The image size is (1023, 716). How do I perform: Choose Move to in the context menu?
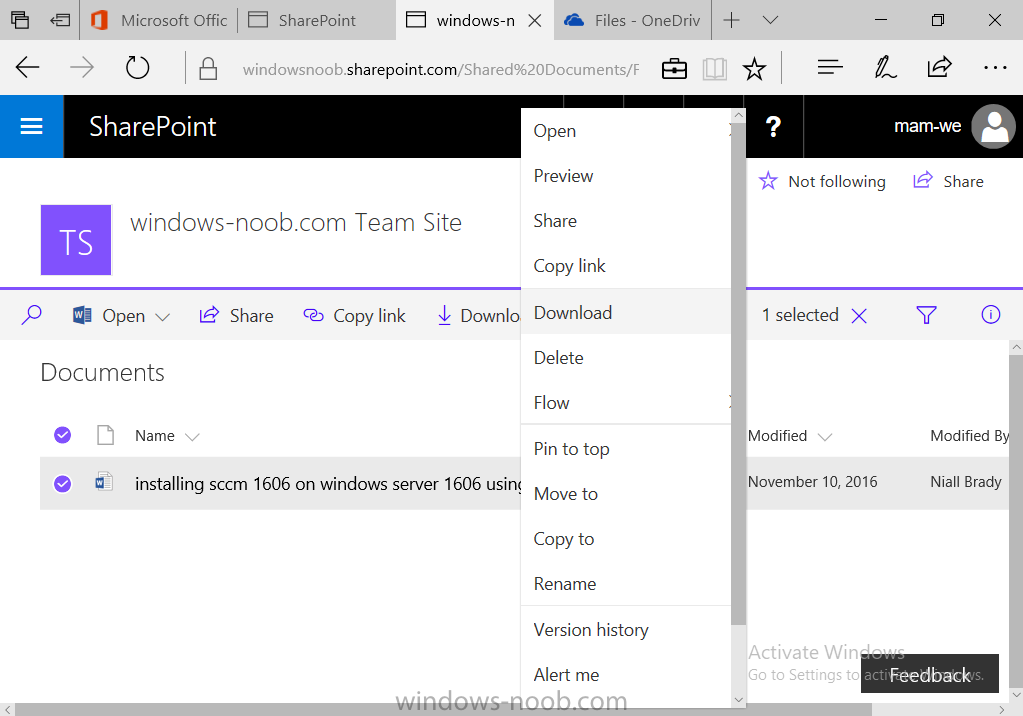click(626, 493)
